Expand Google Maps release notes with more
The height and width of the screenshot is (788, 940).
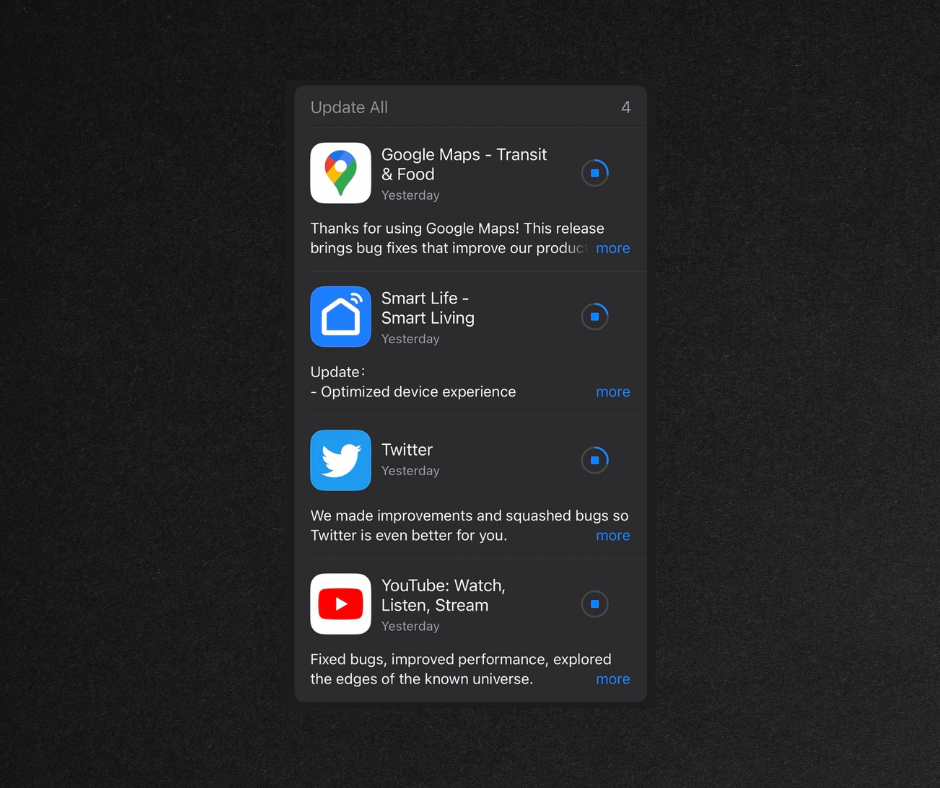613,248
